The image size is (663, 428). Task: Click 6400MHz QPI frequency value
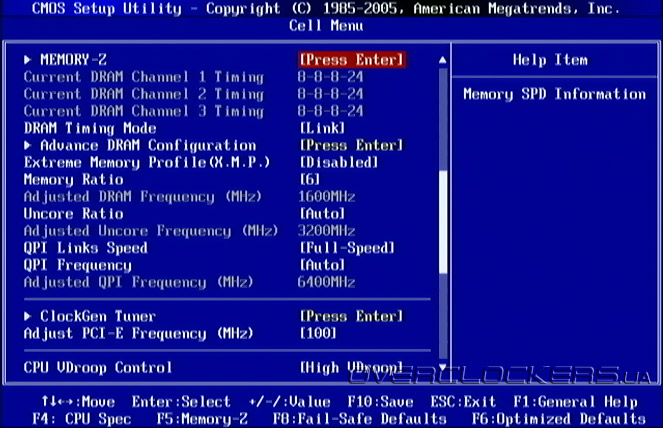coord(326,283)
